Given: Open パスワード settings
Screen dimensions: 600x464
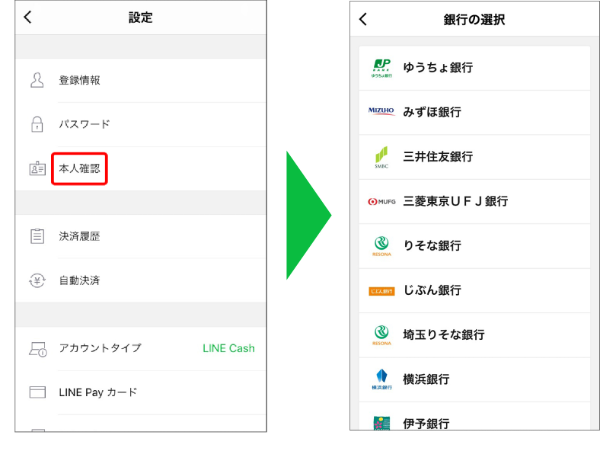Looking at the screenshot, I should [x=141, y=124].
